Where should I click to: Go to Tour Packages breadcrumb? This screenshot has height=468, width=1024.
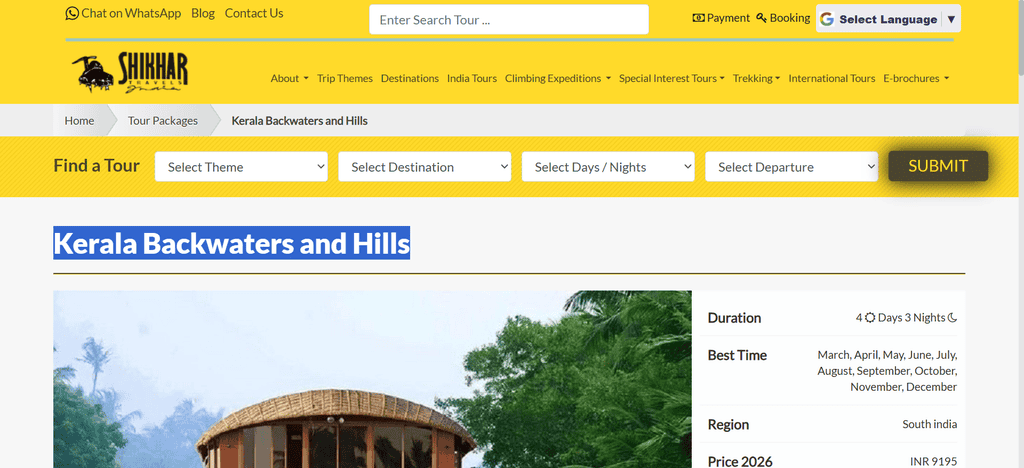coord(163,121)
